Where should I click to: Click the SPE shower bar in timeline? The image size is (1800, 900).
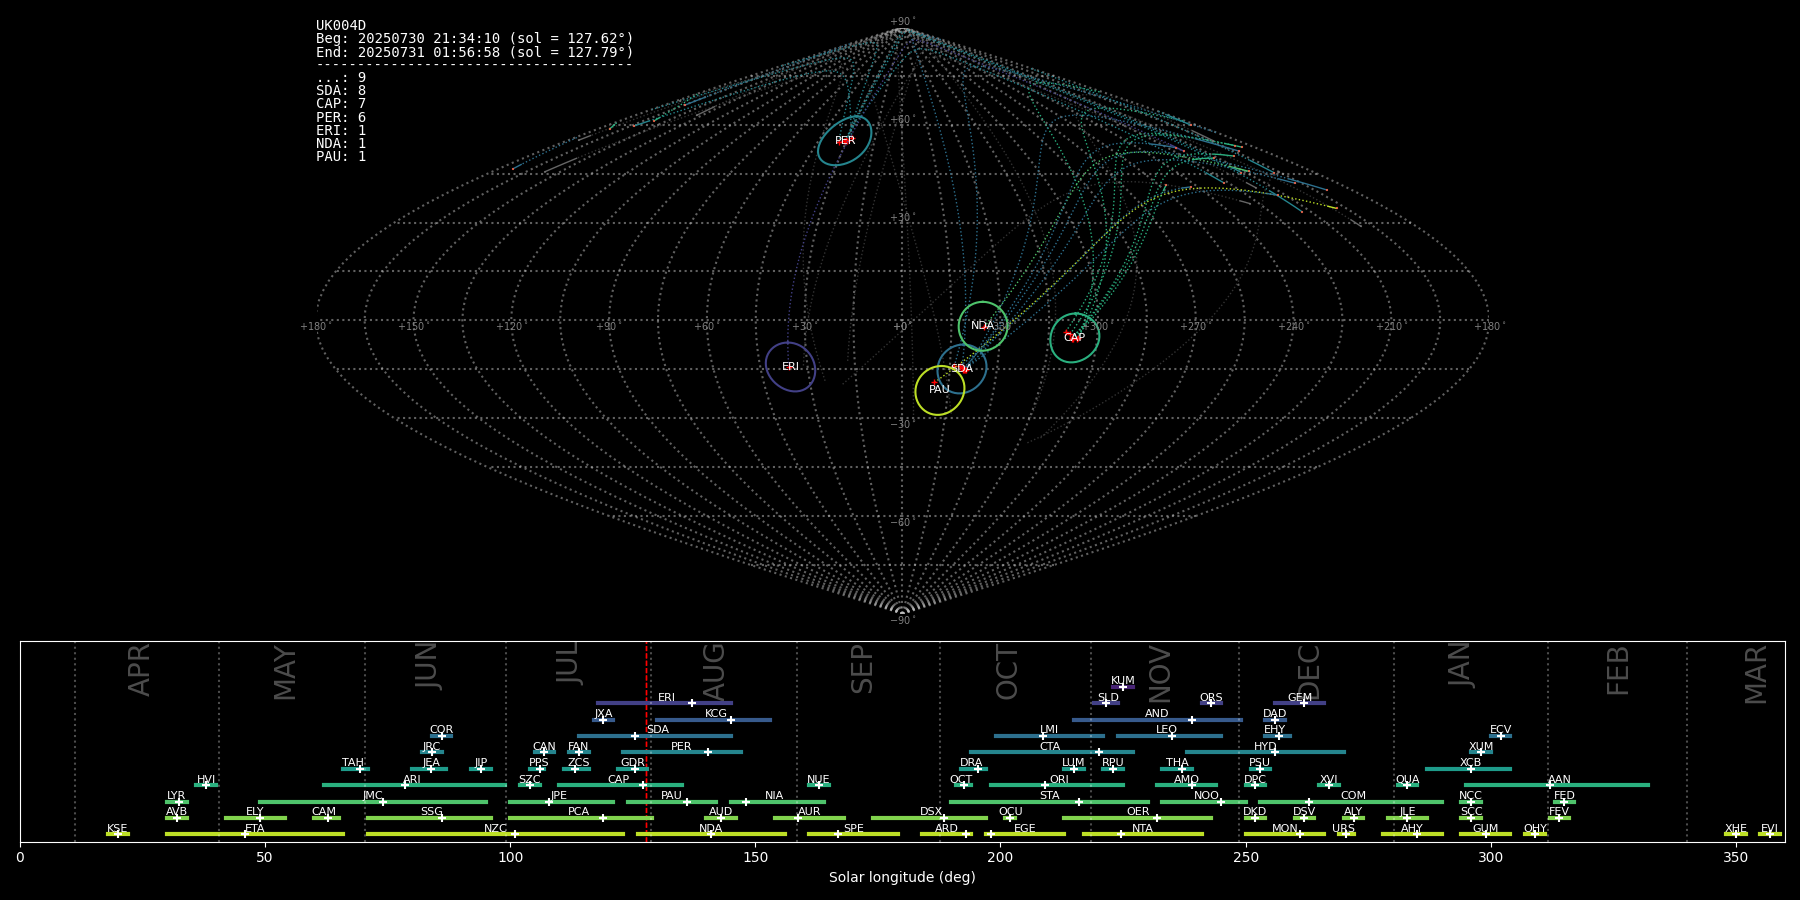pyautogui.click(x=853, y=834)
